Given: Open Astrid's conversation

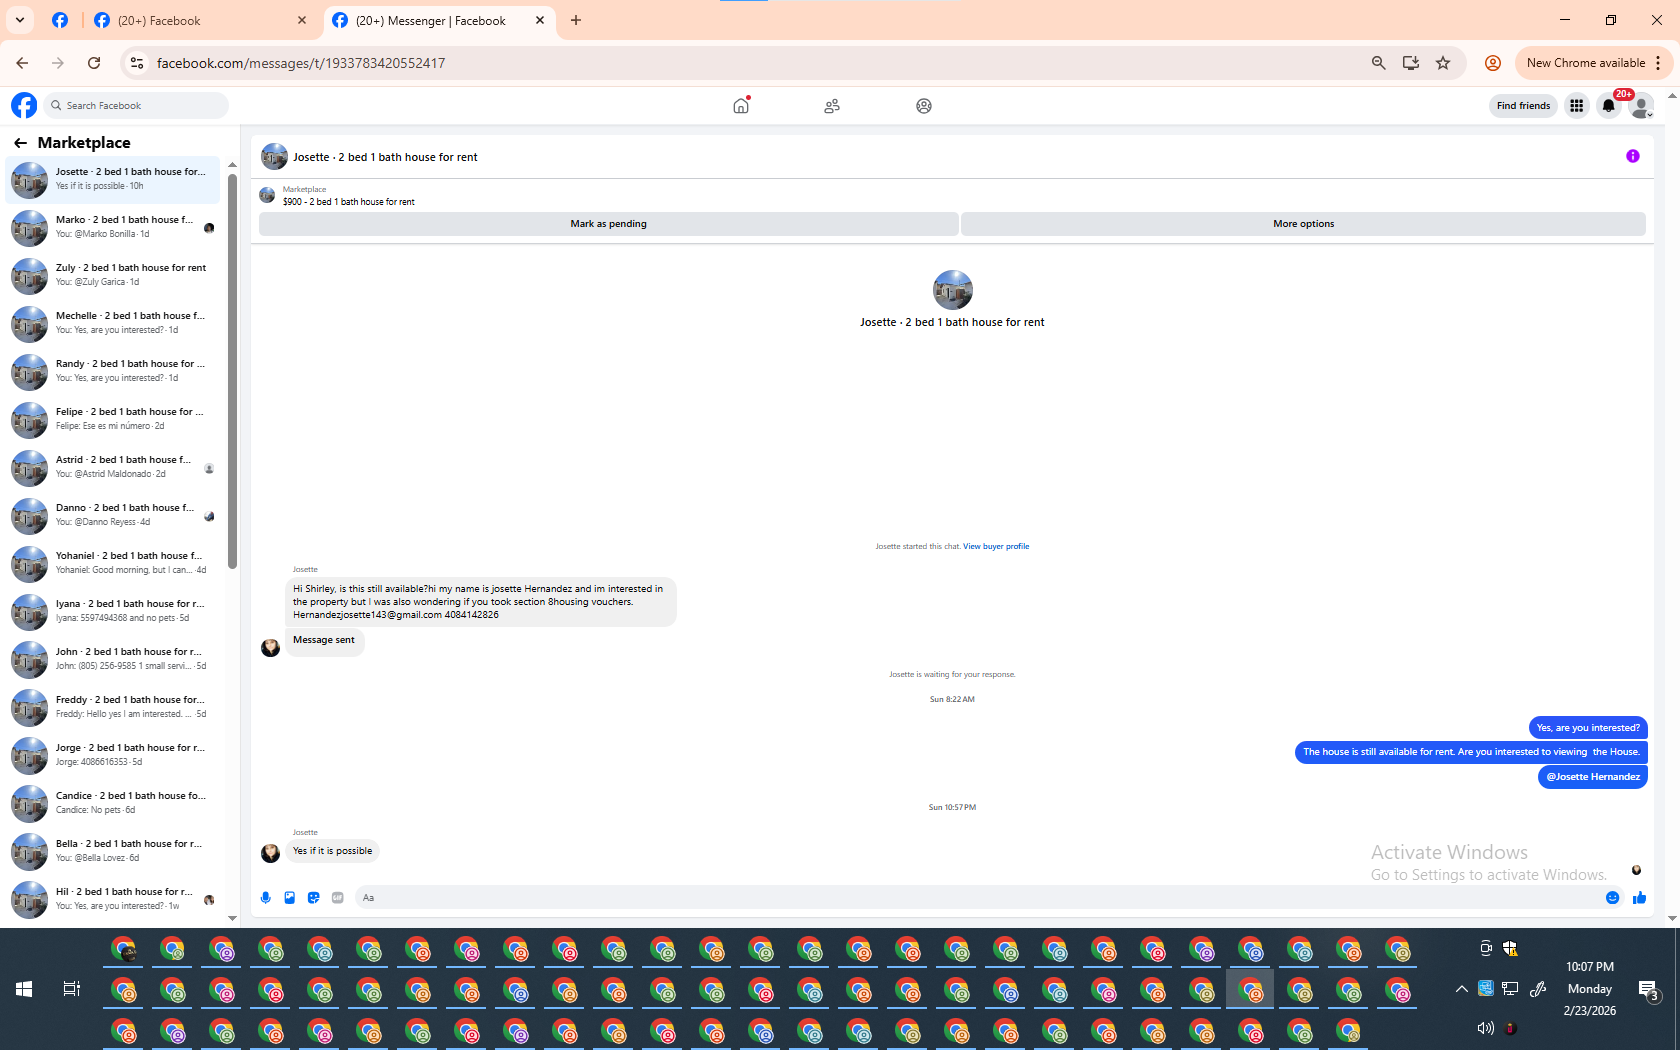Looking at the screenshot, I should coord(113,467).
